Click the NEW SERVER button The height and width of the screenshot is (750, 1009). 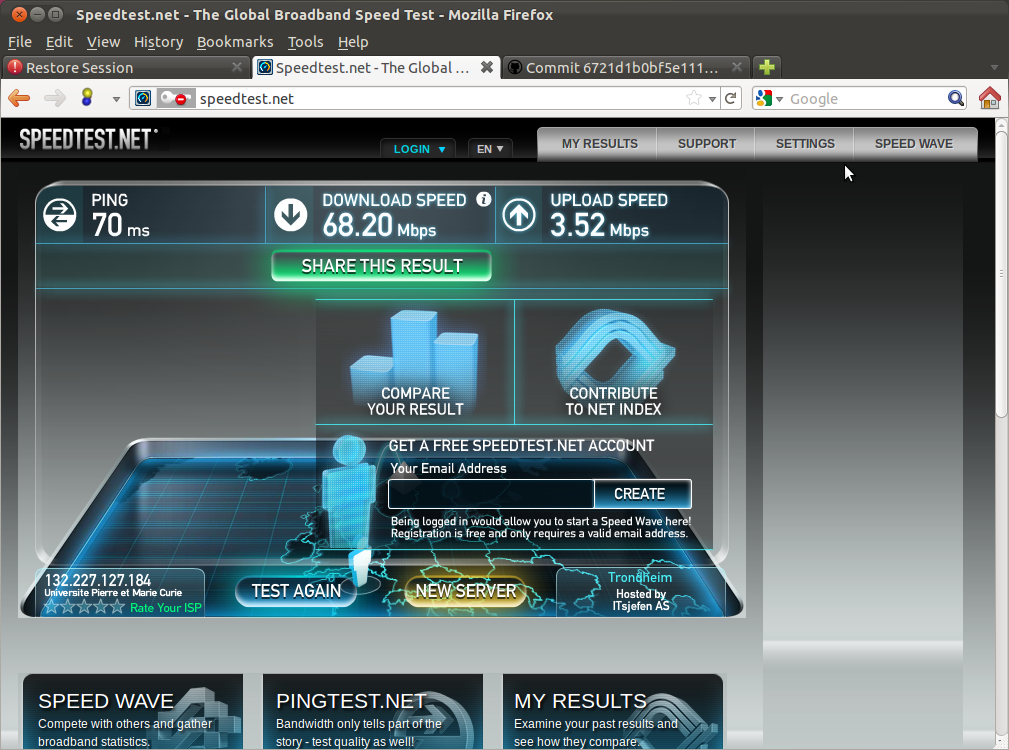(x=466, y=591)
